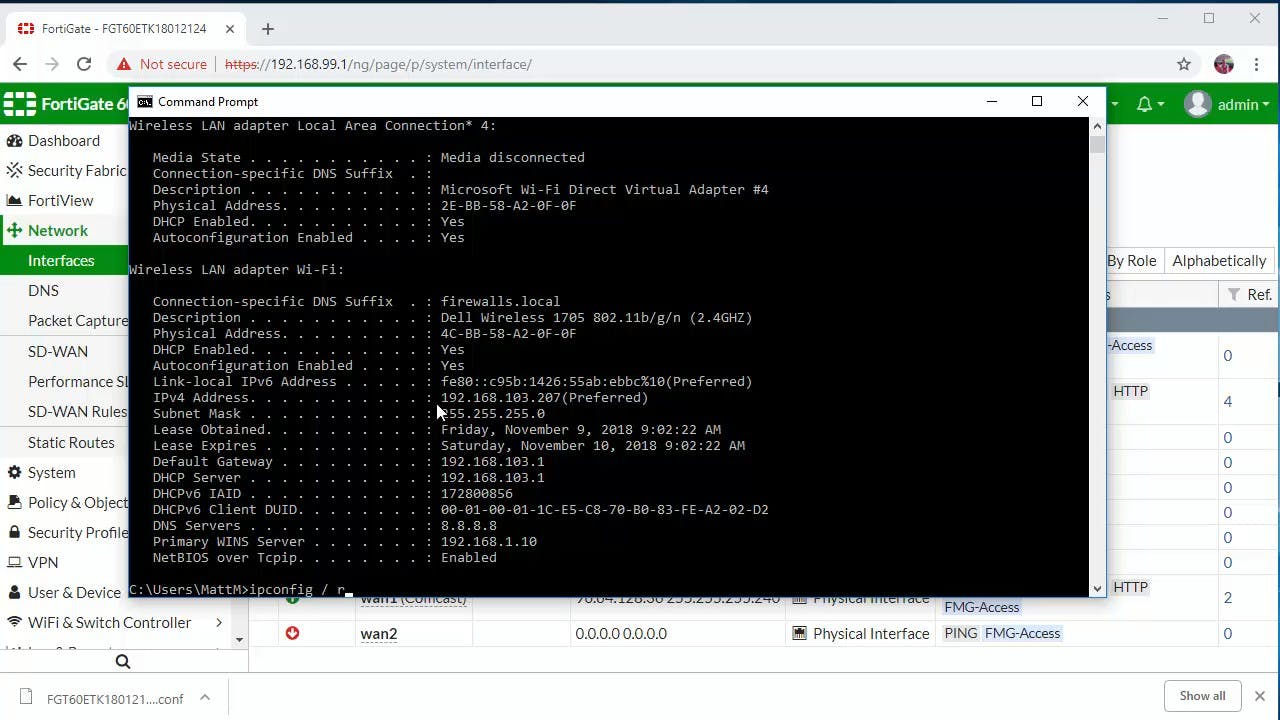Open a new browser tab

click(267, 29)
